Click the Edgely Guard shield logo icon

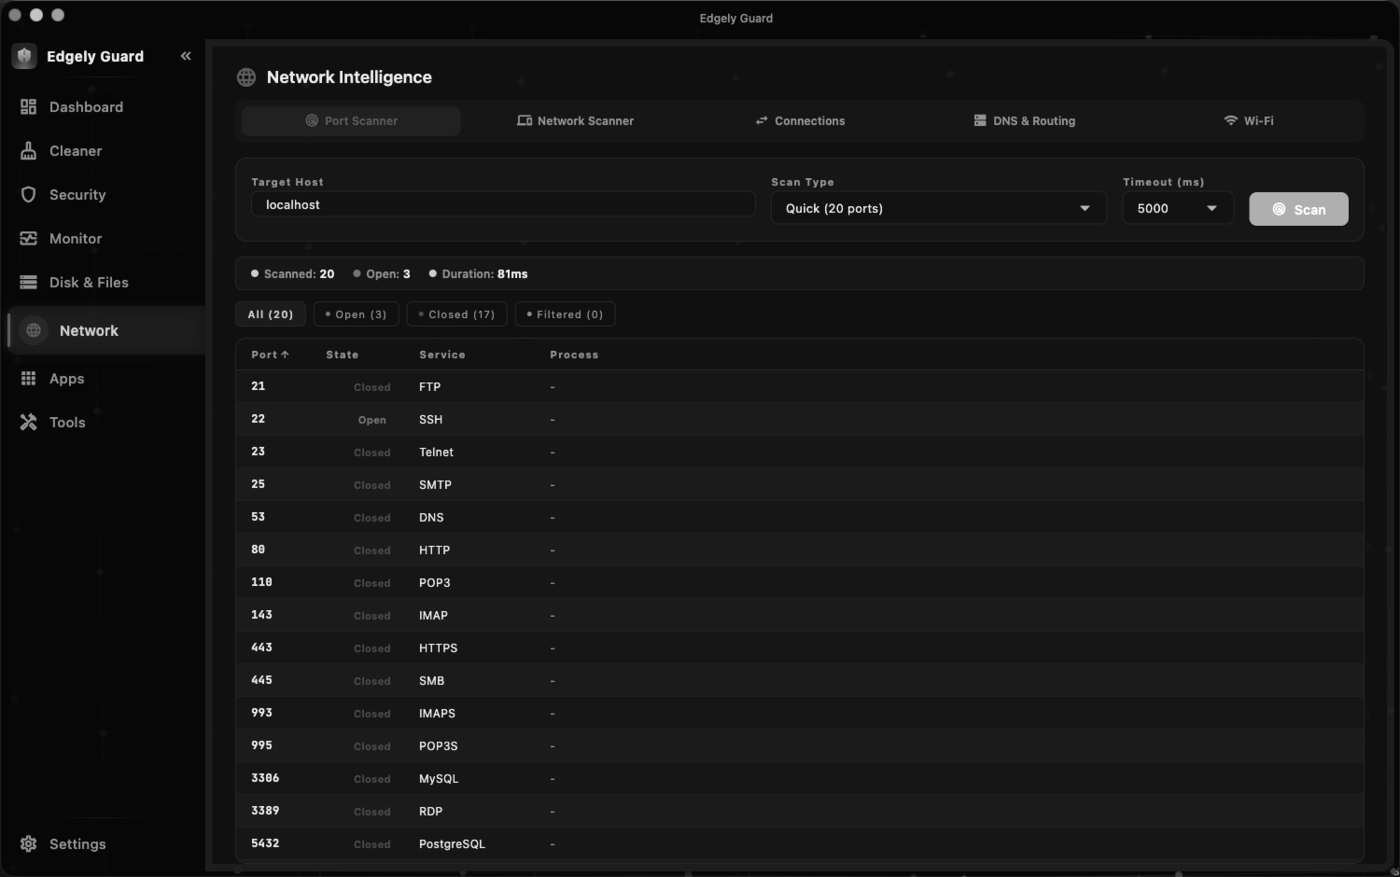pyautogui.click(x=25, y=56)
